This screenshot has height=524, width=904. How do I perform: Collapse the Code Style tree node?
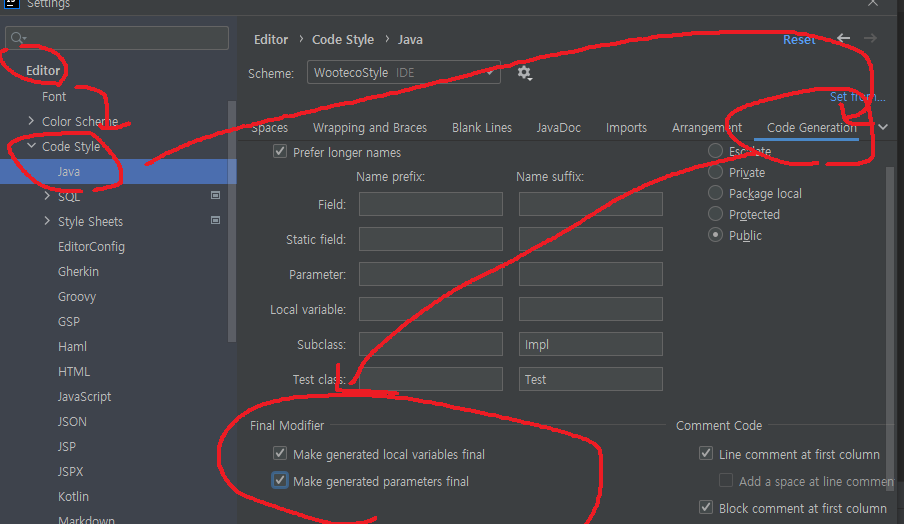pos(32,146)
